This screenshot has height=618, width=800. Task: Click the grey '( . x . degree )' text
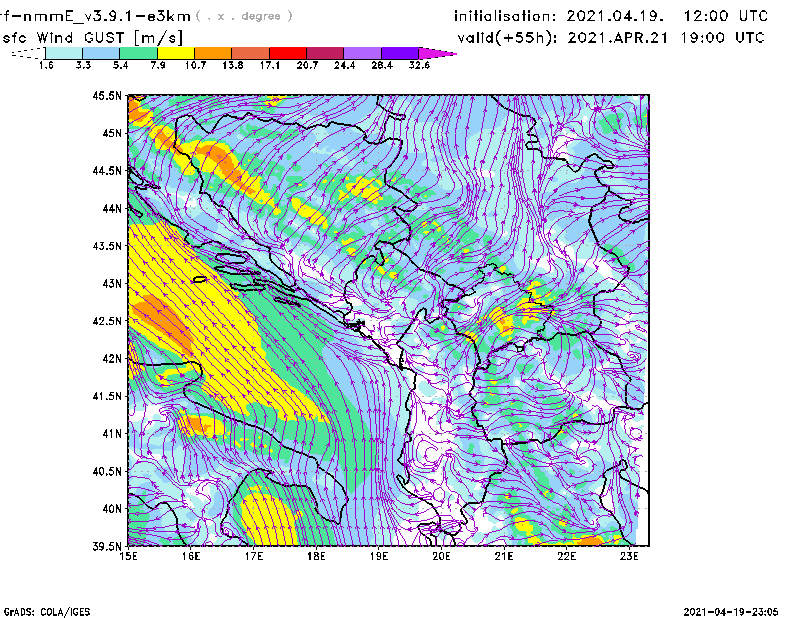244,16
